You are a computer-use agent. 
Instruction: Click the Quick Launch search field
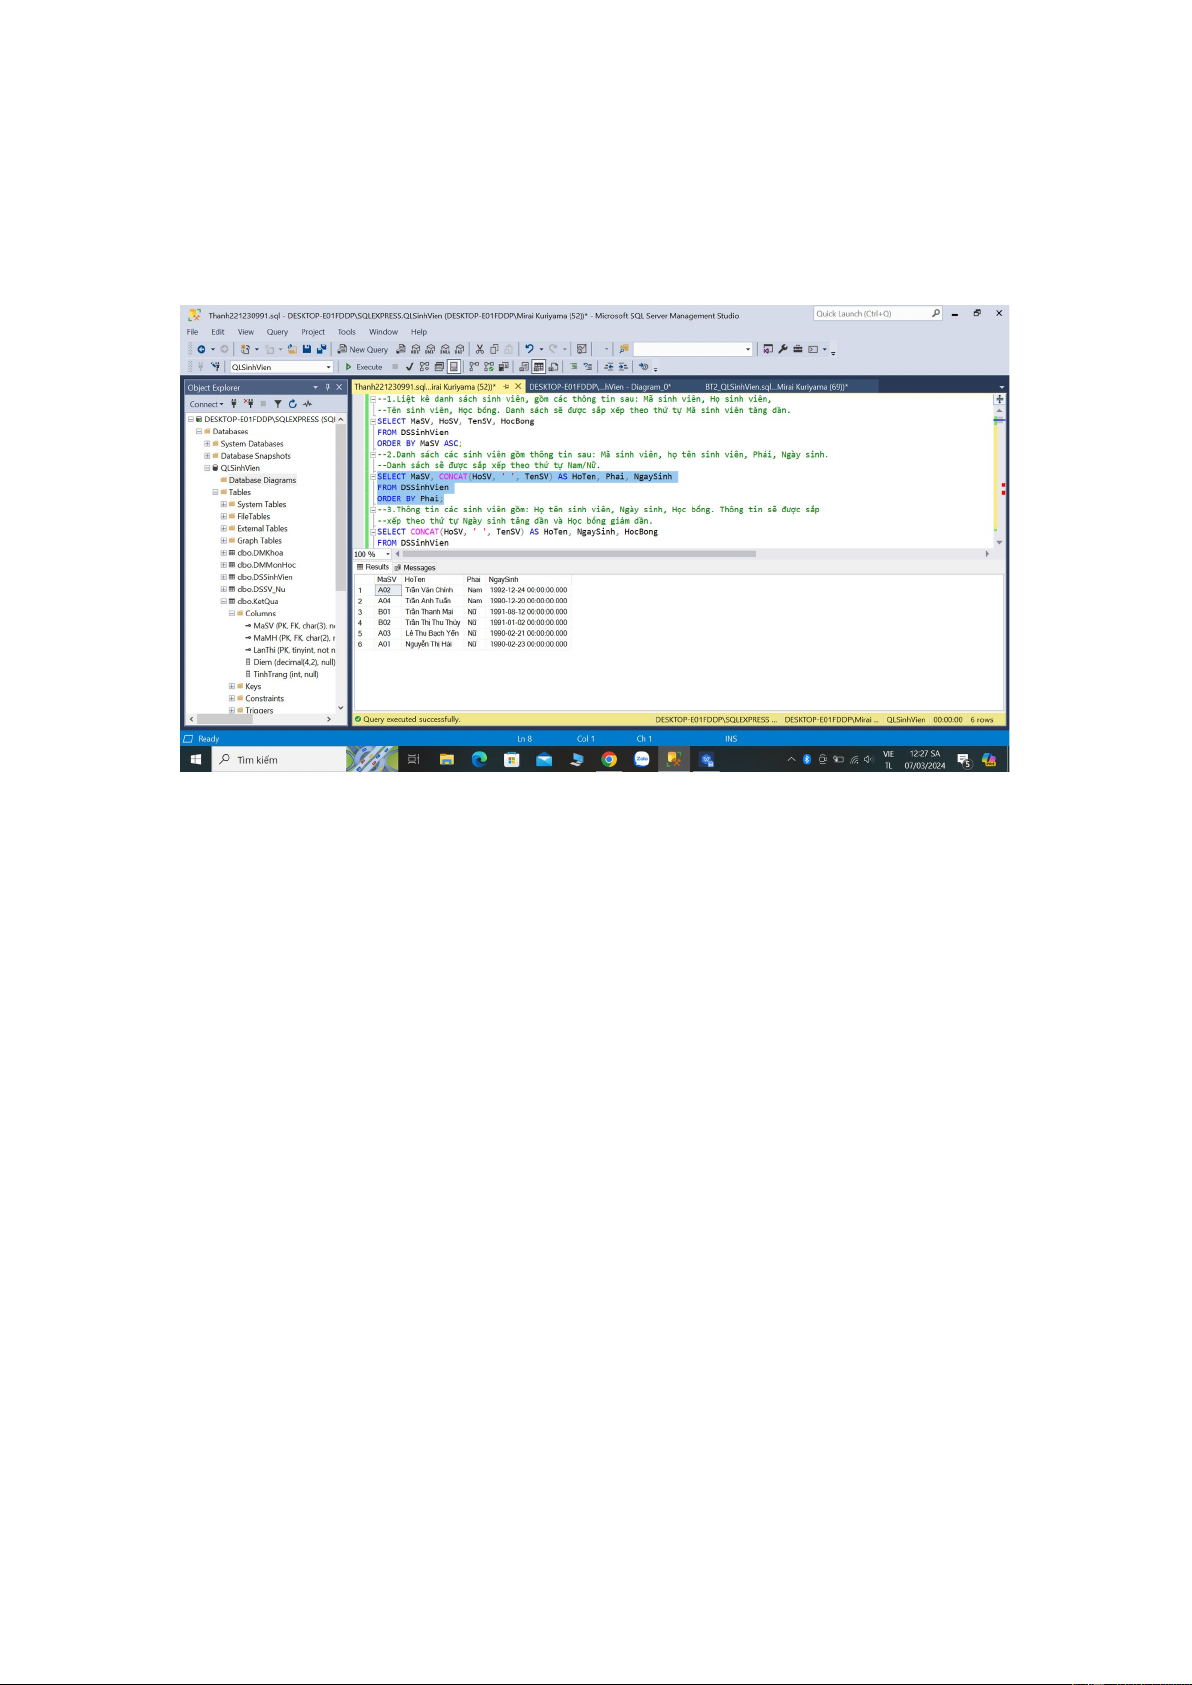[x=871, y=314]
